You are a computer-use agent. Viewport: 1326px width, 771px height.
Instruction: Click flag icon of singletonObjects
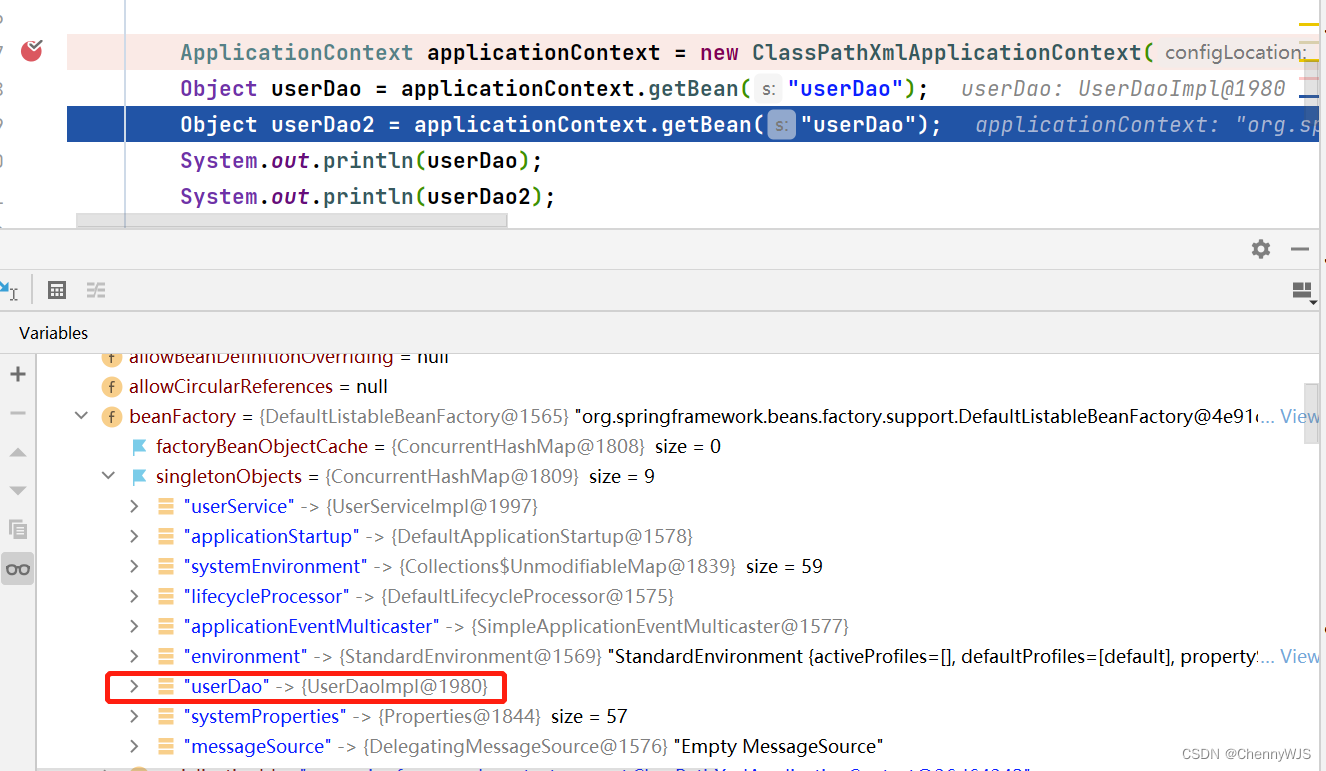click(139, 477)
